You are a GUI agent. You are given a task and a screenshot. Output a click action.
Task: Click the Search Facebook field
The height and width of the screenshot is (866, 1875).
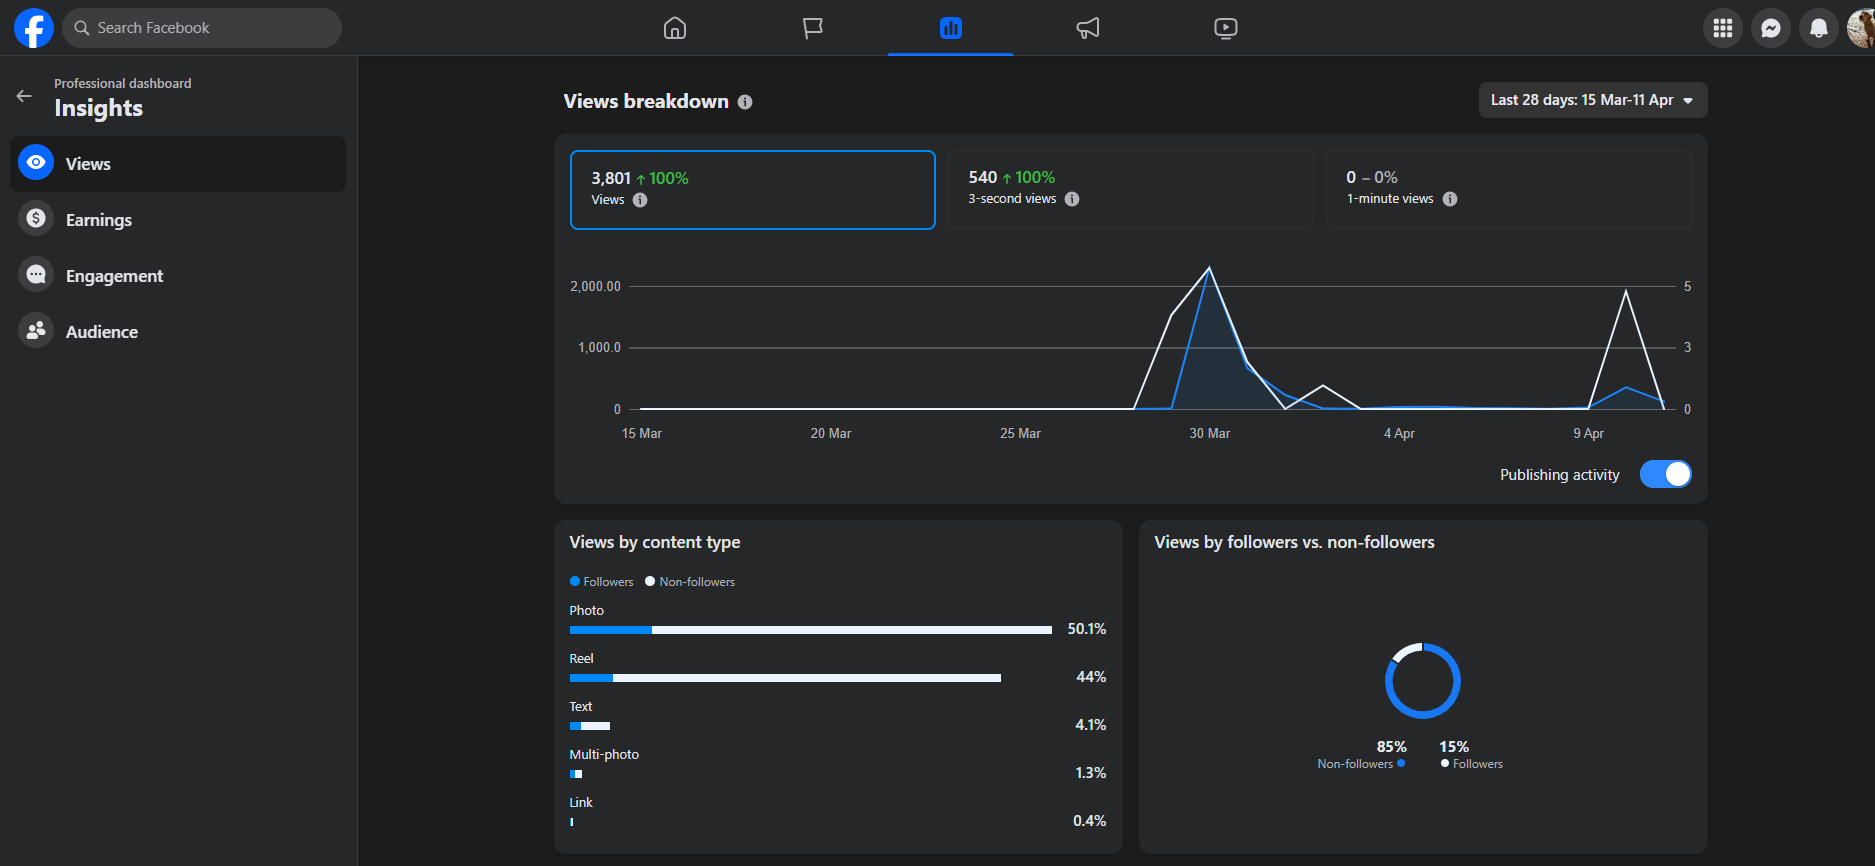click(202, 28)
